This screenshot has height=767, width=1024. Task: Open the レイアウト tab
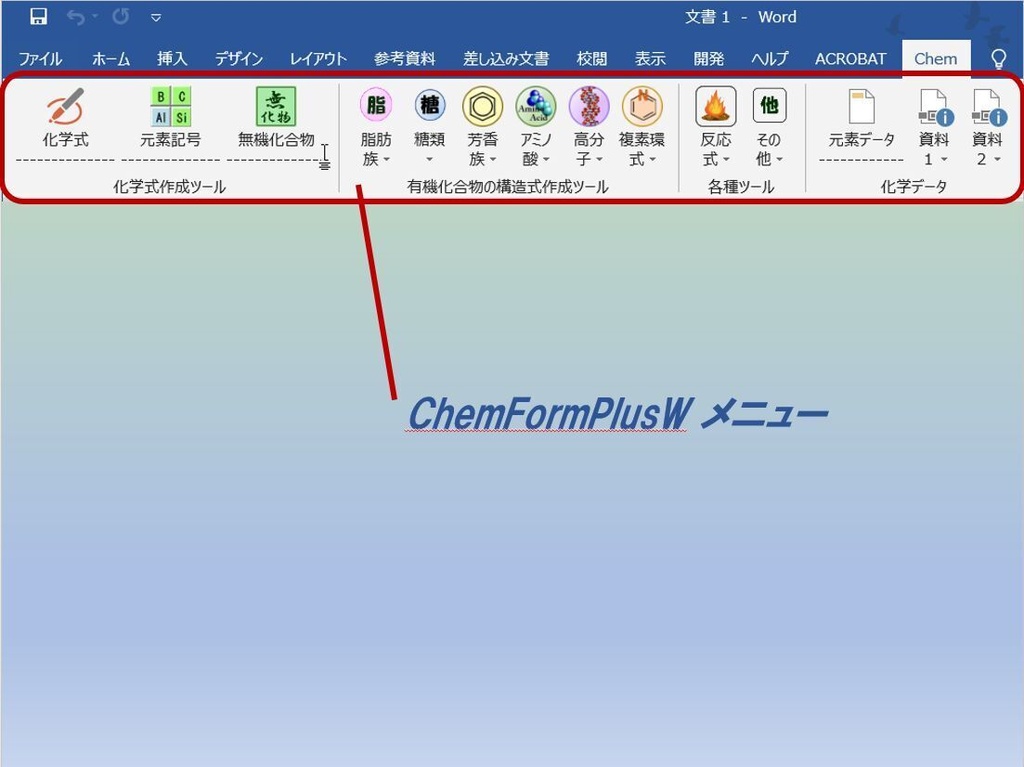point(318,59)
